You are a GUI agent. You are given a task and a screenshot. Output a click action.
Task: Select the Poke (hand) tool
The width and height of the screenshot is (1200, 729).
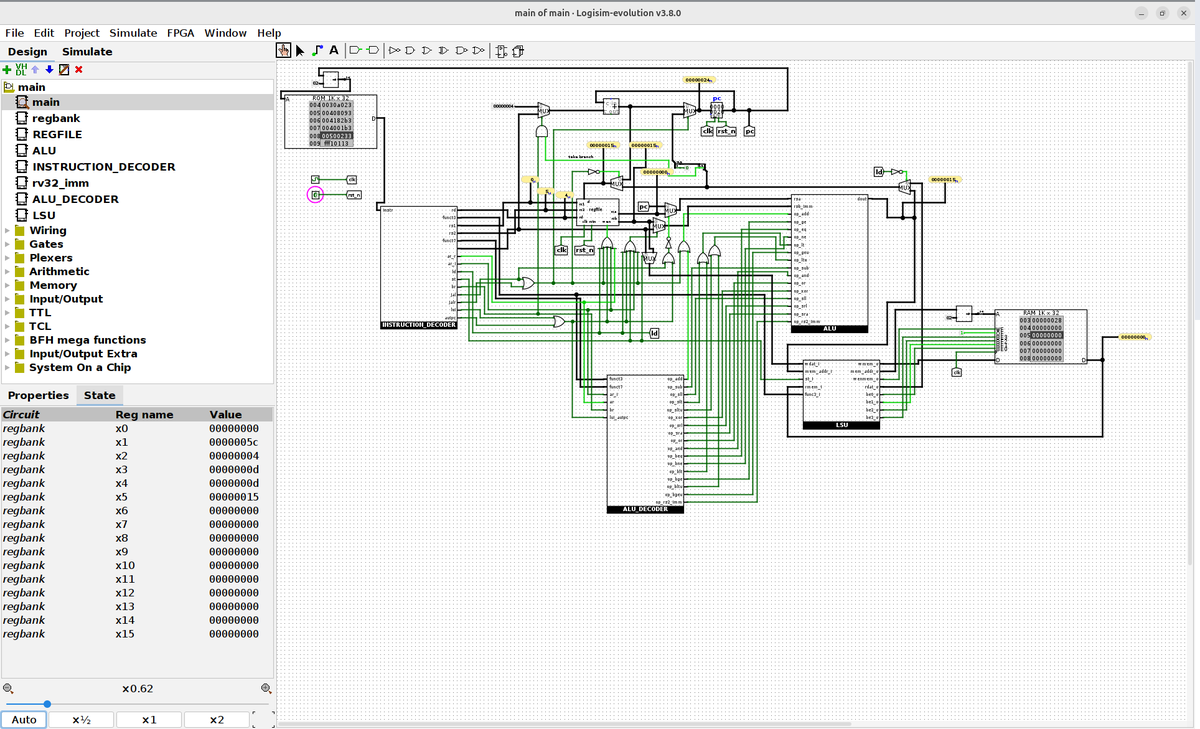click(284, 50)
